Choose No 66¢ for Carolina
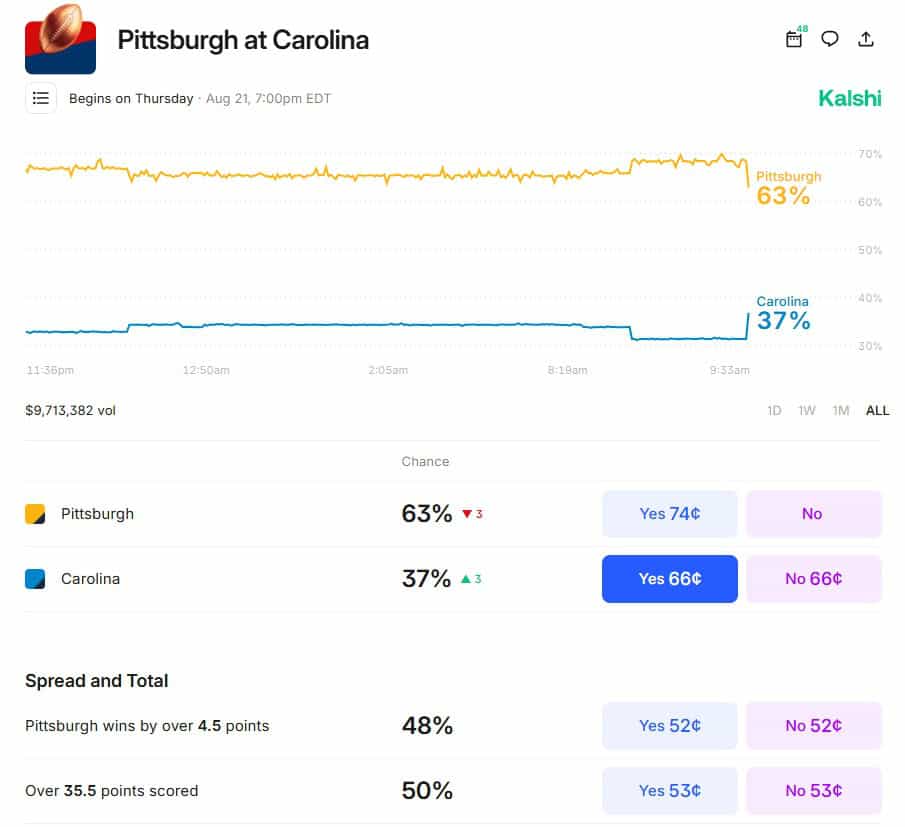905x827 pixels. tap(814, 579)
